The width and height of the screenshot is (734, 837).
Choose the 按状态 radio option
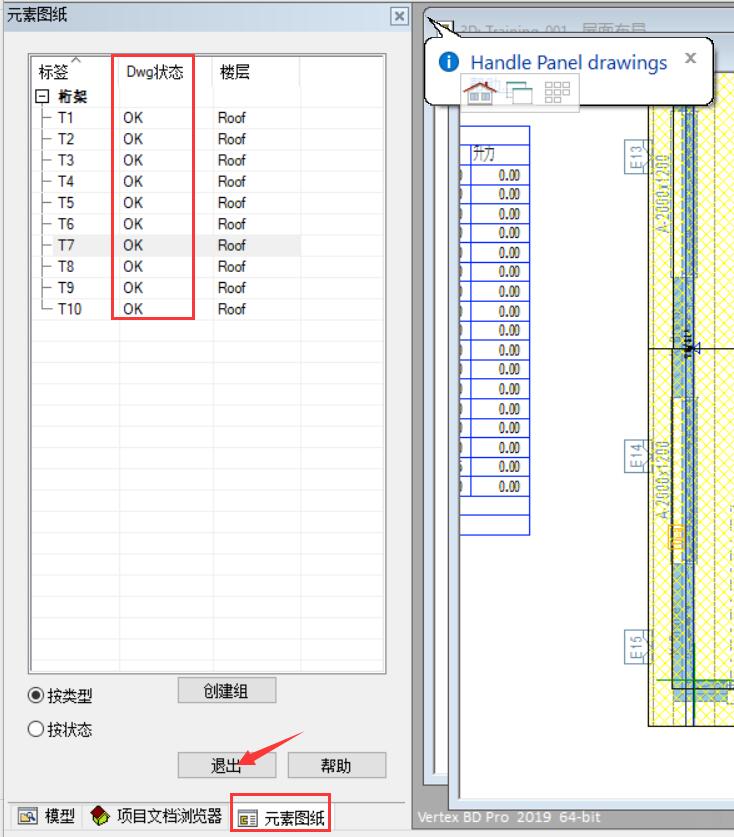(x=59, y=729)
